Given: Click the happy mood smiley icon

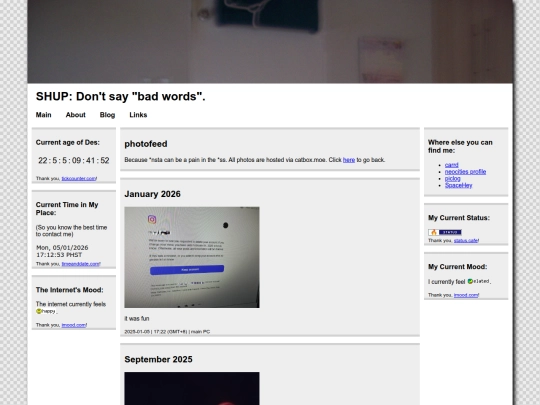Looking at the screenshot, I should [39, 311].
